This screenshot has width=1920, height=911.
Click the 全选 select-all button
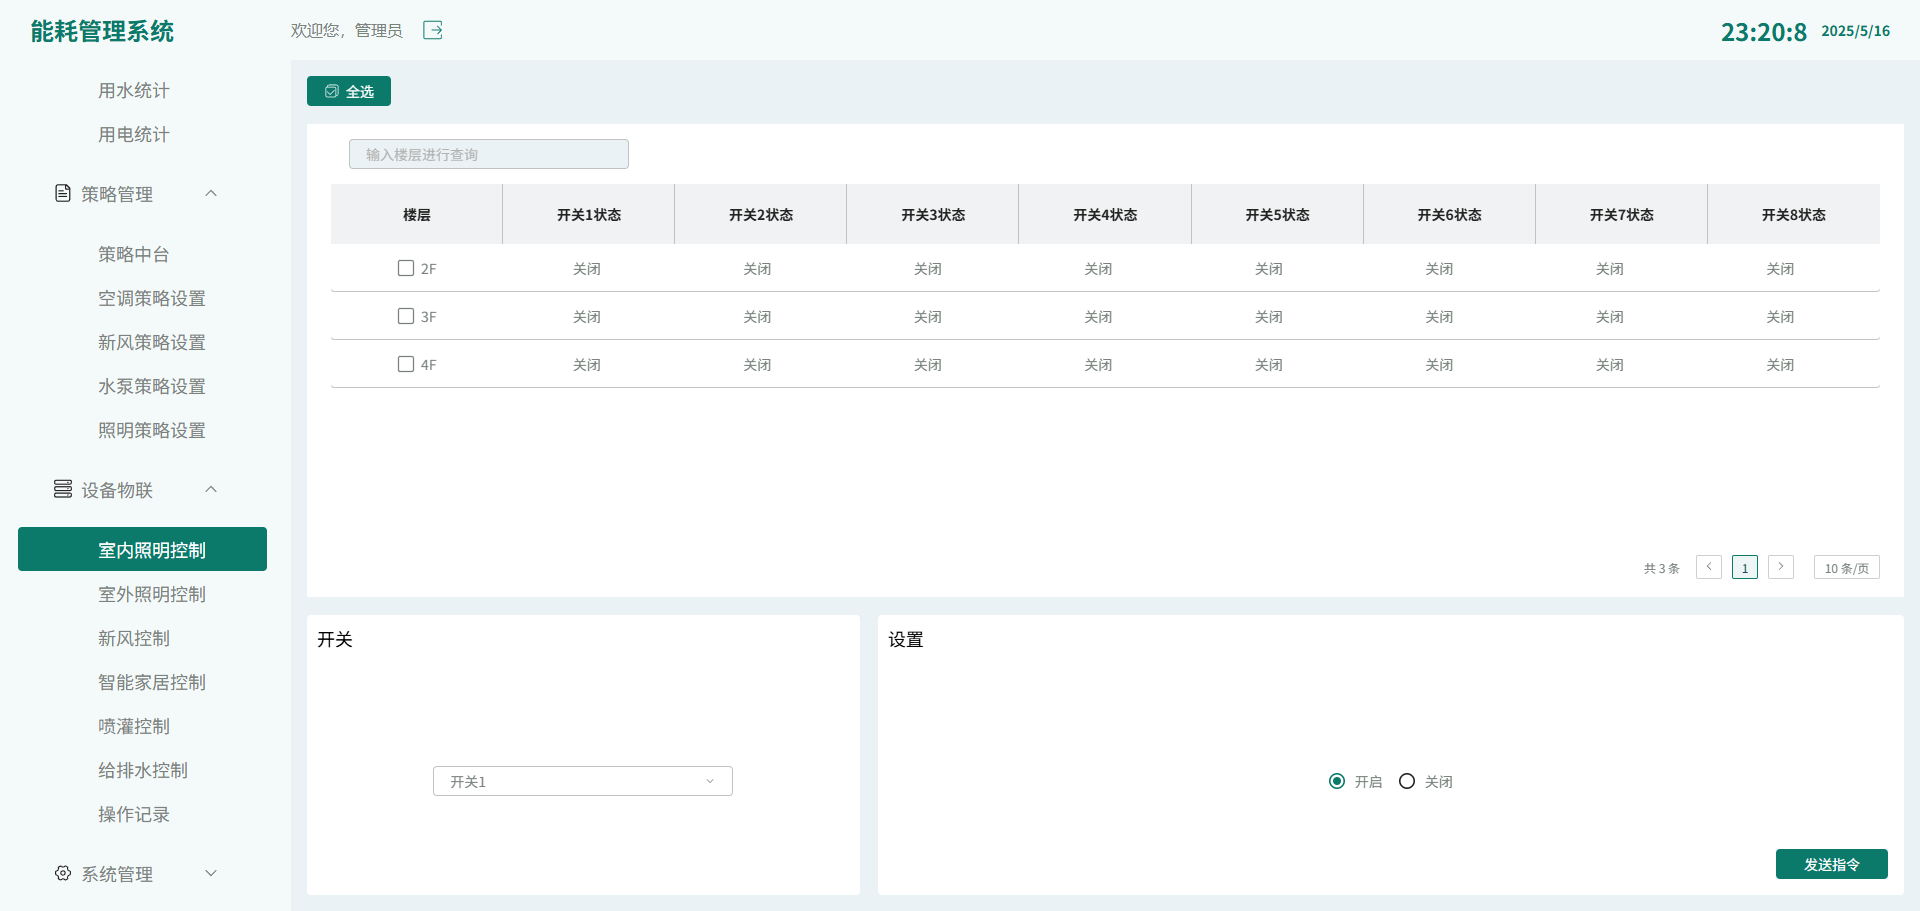[x=349, y=91]
